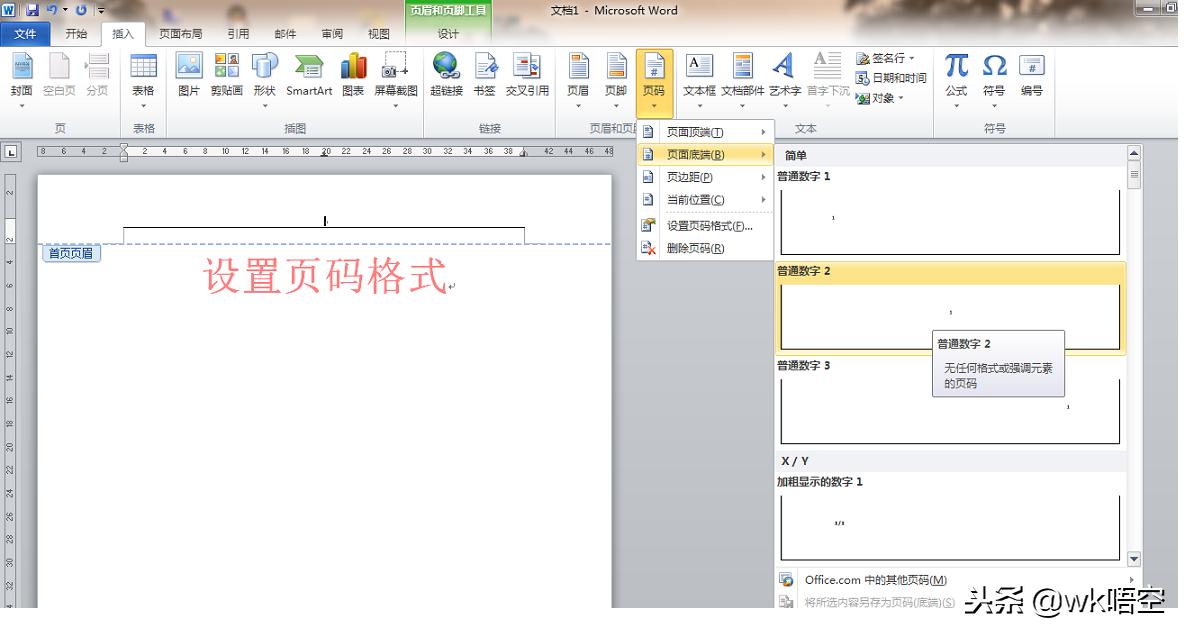
Task: Insert a shape via the 形状 icon
Action: 264,75
